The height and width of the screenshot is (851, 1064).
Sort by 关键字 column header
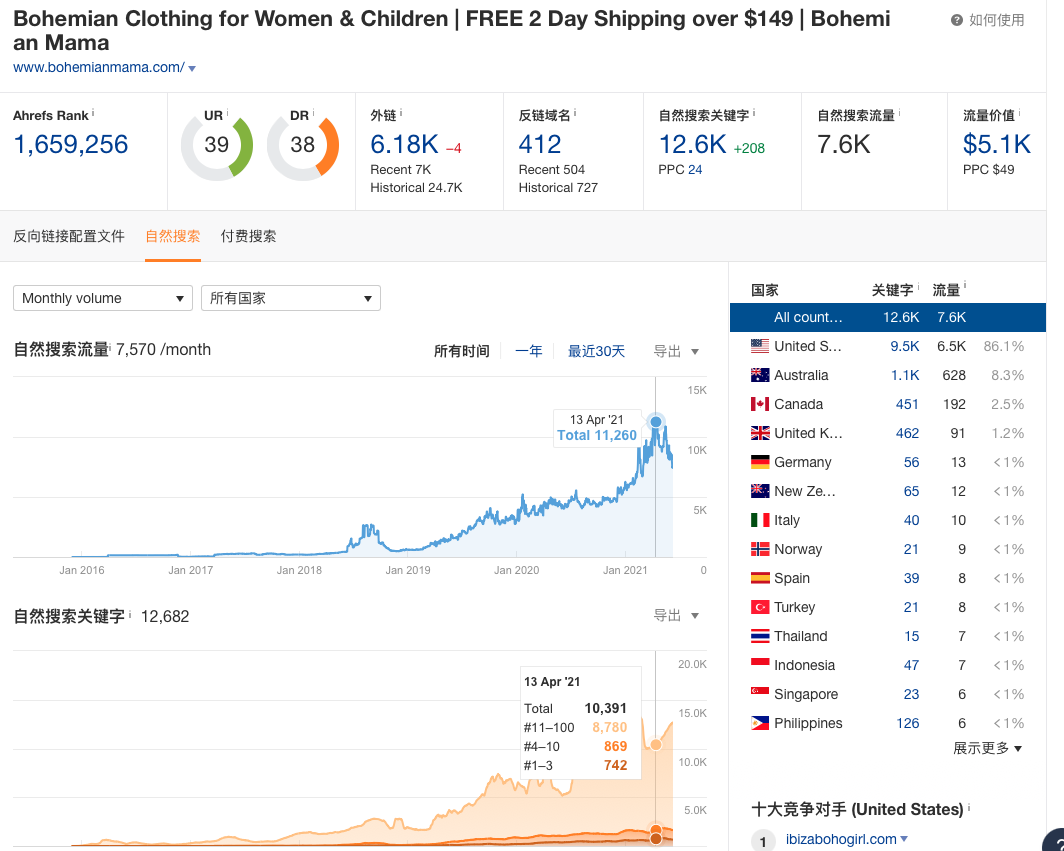pos(892,290)
